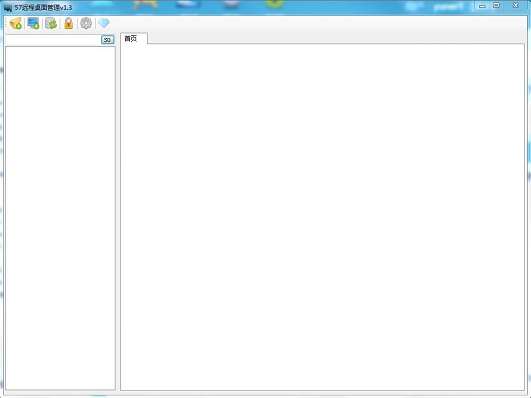This screenshot has height=398, width=531.
Task: Click inside the blank 首页 content area
Action: (322, 217)
